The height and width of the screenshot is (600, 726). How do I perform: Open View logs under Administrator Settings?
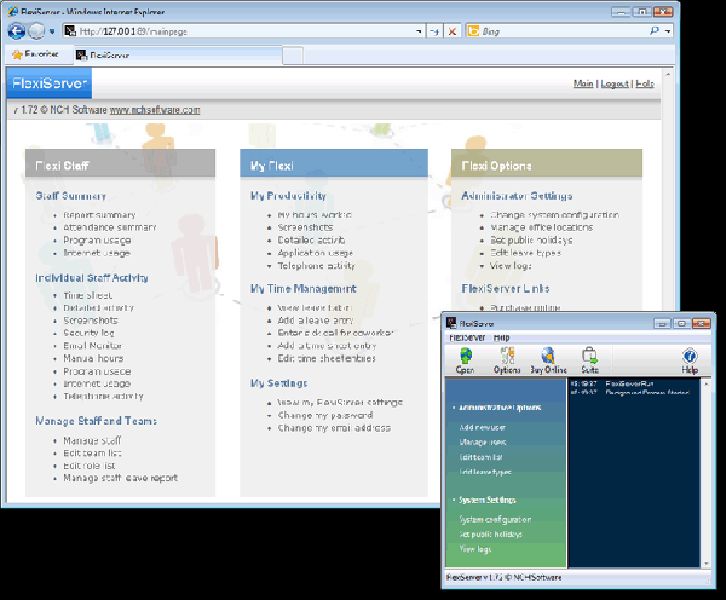click(511, 266)
